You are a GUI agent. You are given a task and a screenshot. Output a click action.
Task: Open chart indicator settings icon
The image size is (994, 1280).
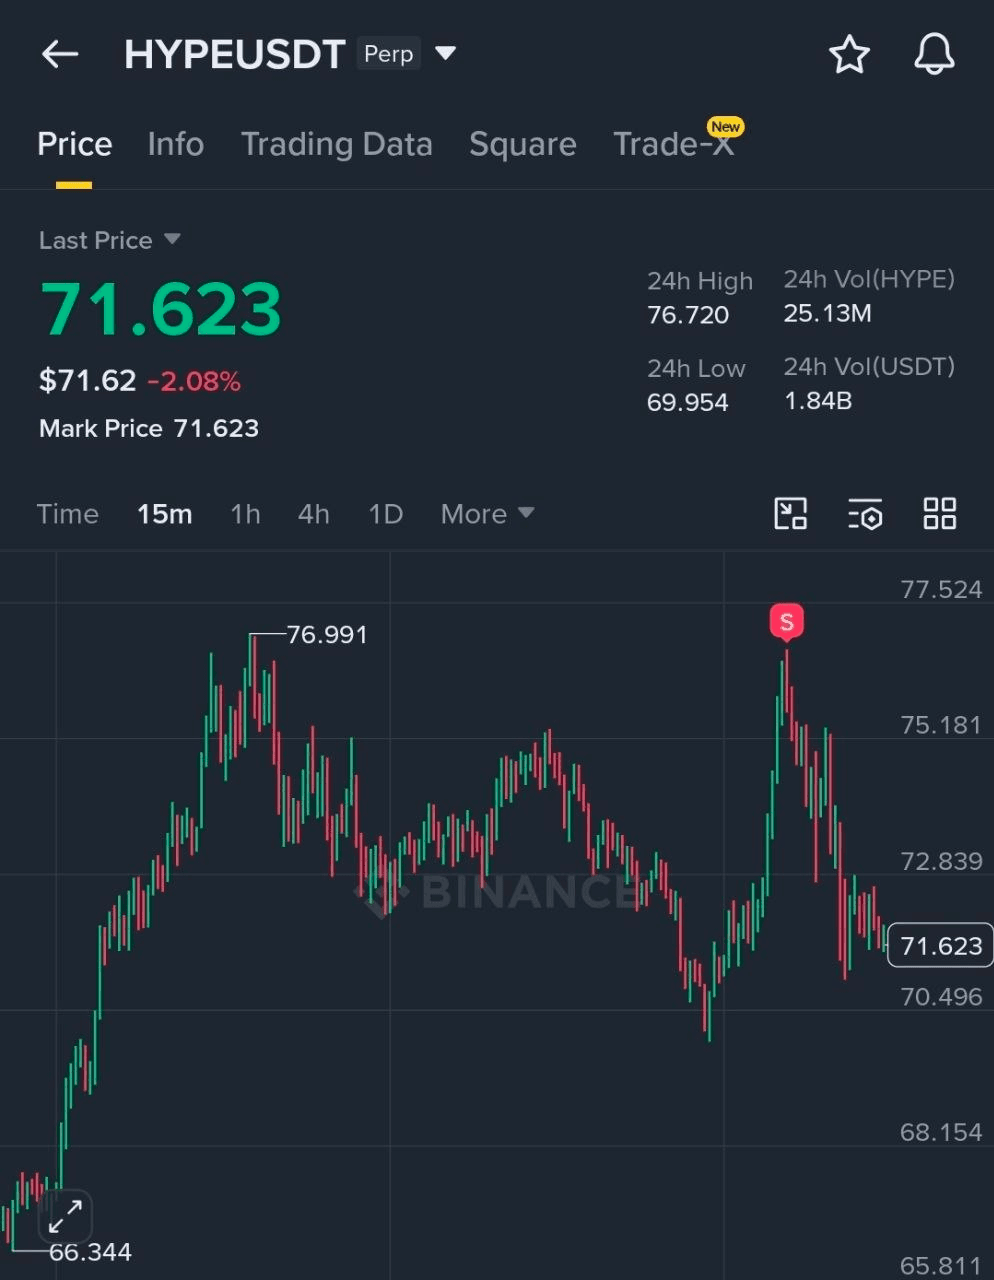865,514
